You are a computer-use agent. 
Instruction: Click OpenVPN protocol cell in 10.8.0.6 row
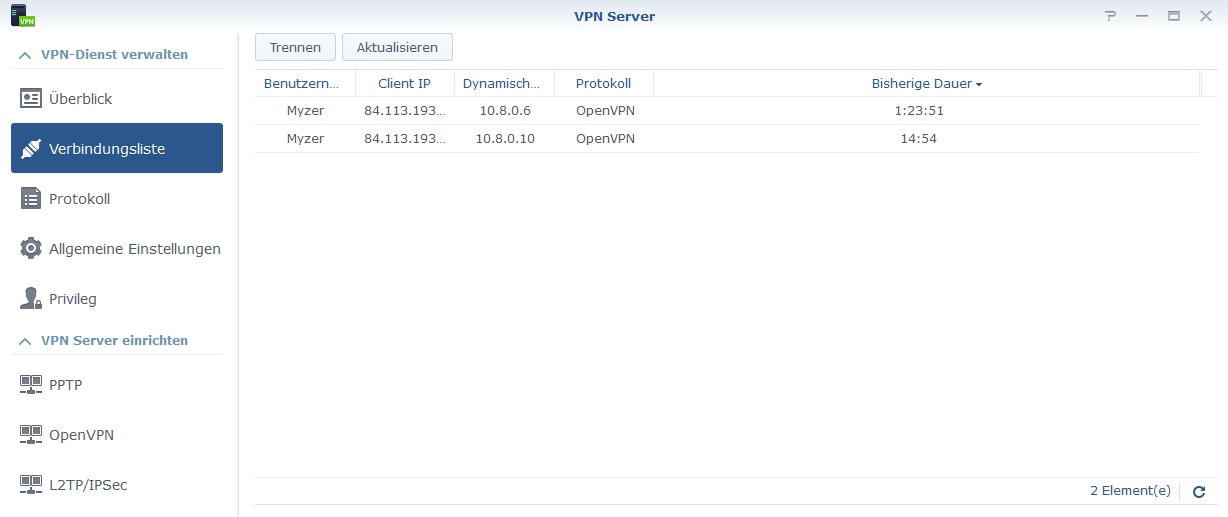pyautogui.click(x=605, y=111)
